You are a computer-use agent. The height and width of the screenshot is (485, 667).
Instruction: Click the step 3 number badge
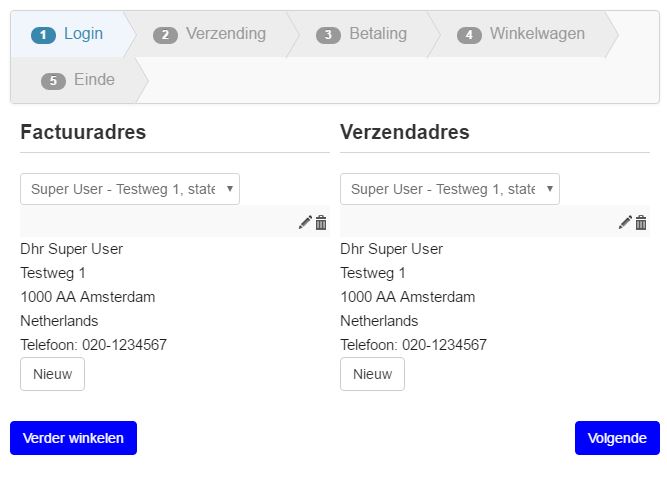click(x=328, y=35)
